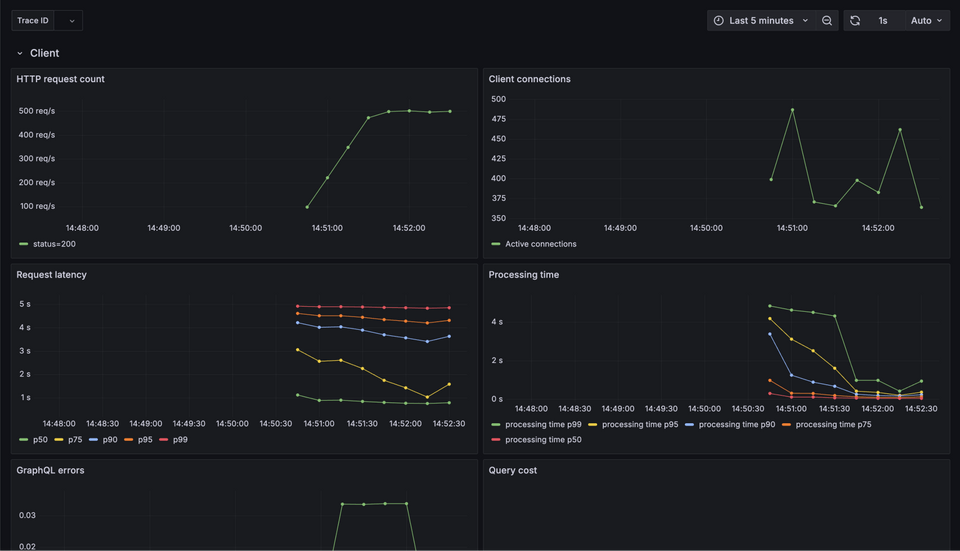The width and height of the screenshot is (960, 551).
Task: Toggle the p90 latency legend series
Action: tap(110, 440)
